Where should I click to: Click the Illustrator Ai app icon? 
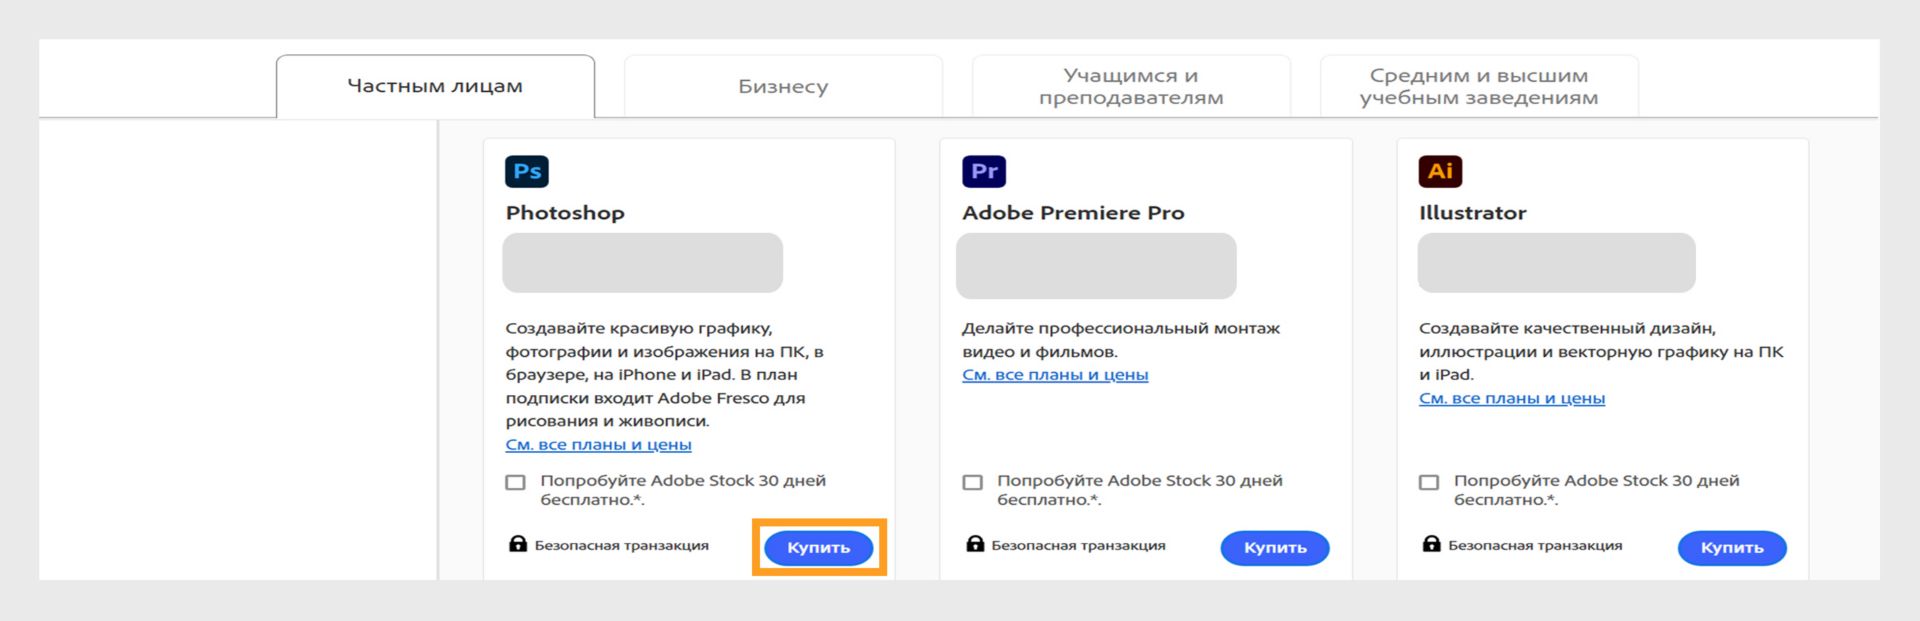(1440, 172)
